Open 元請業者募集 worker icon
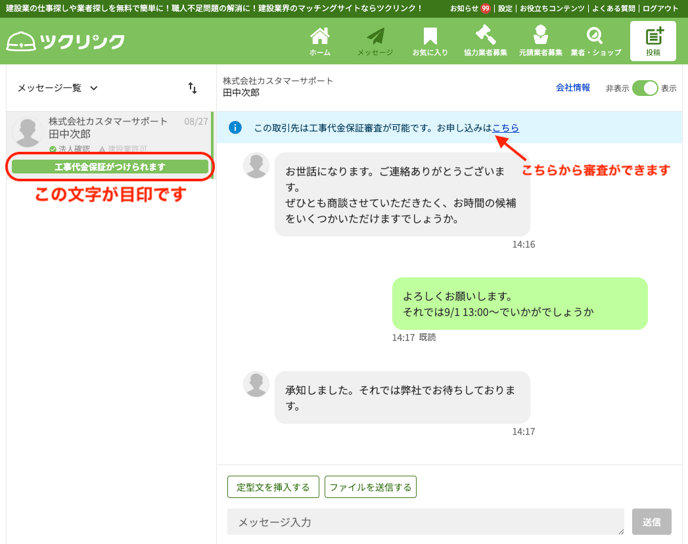This screenshot has width=688, height=544. click(541, 42)
